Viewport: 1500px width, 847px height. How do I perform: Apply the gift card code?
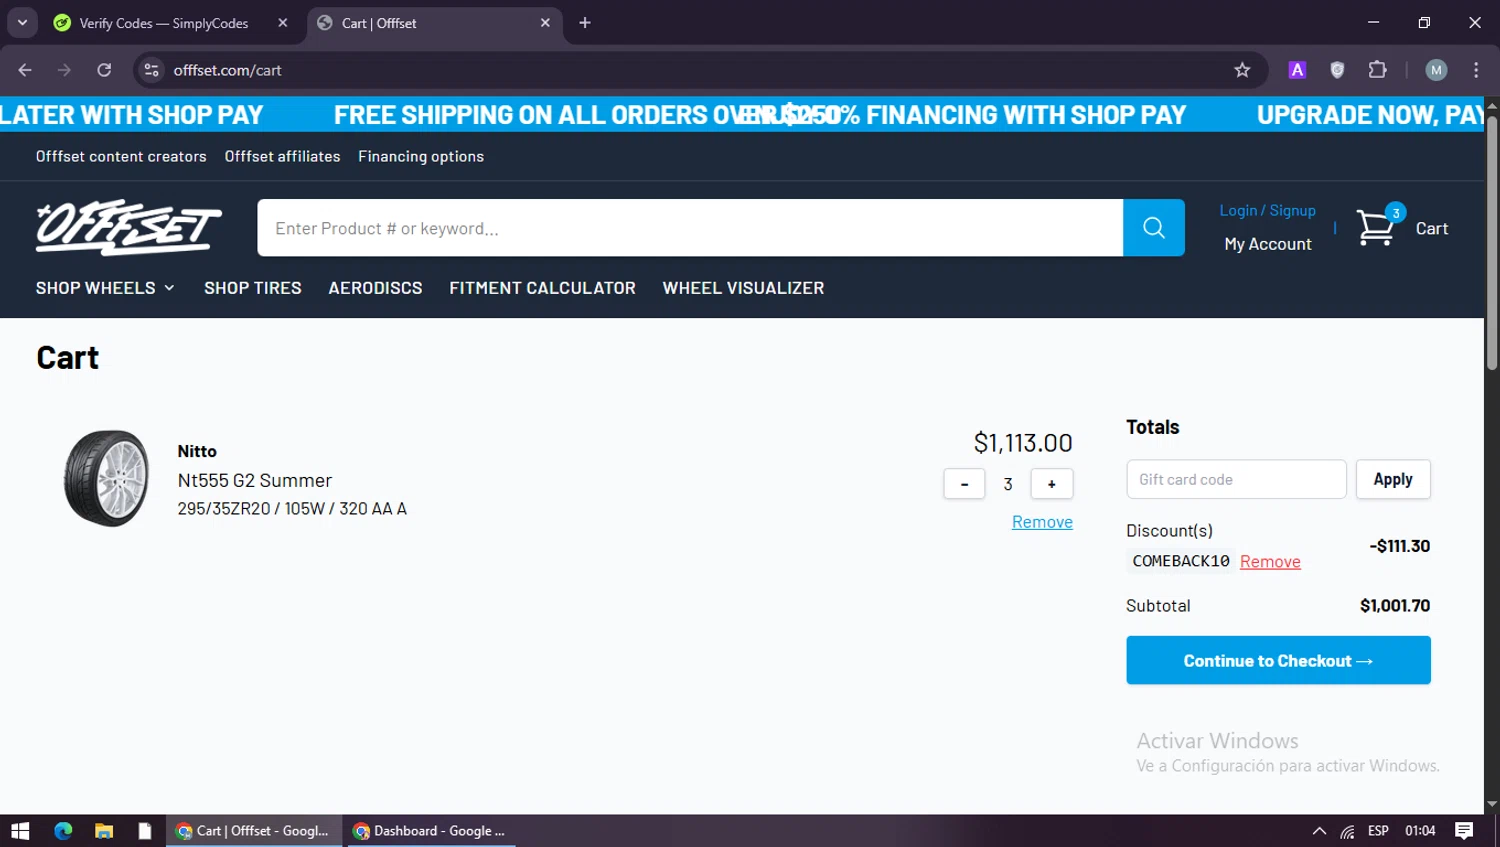click(1393, 479)
